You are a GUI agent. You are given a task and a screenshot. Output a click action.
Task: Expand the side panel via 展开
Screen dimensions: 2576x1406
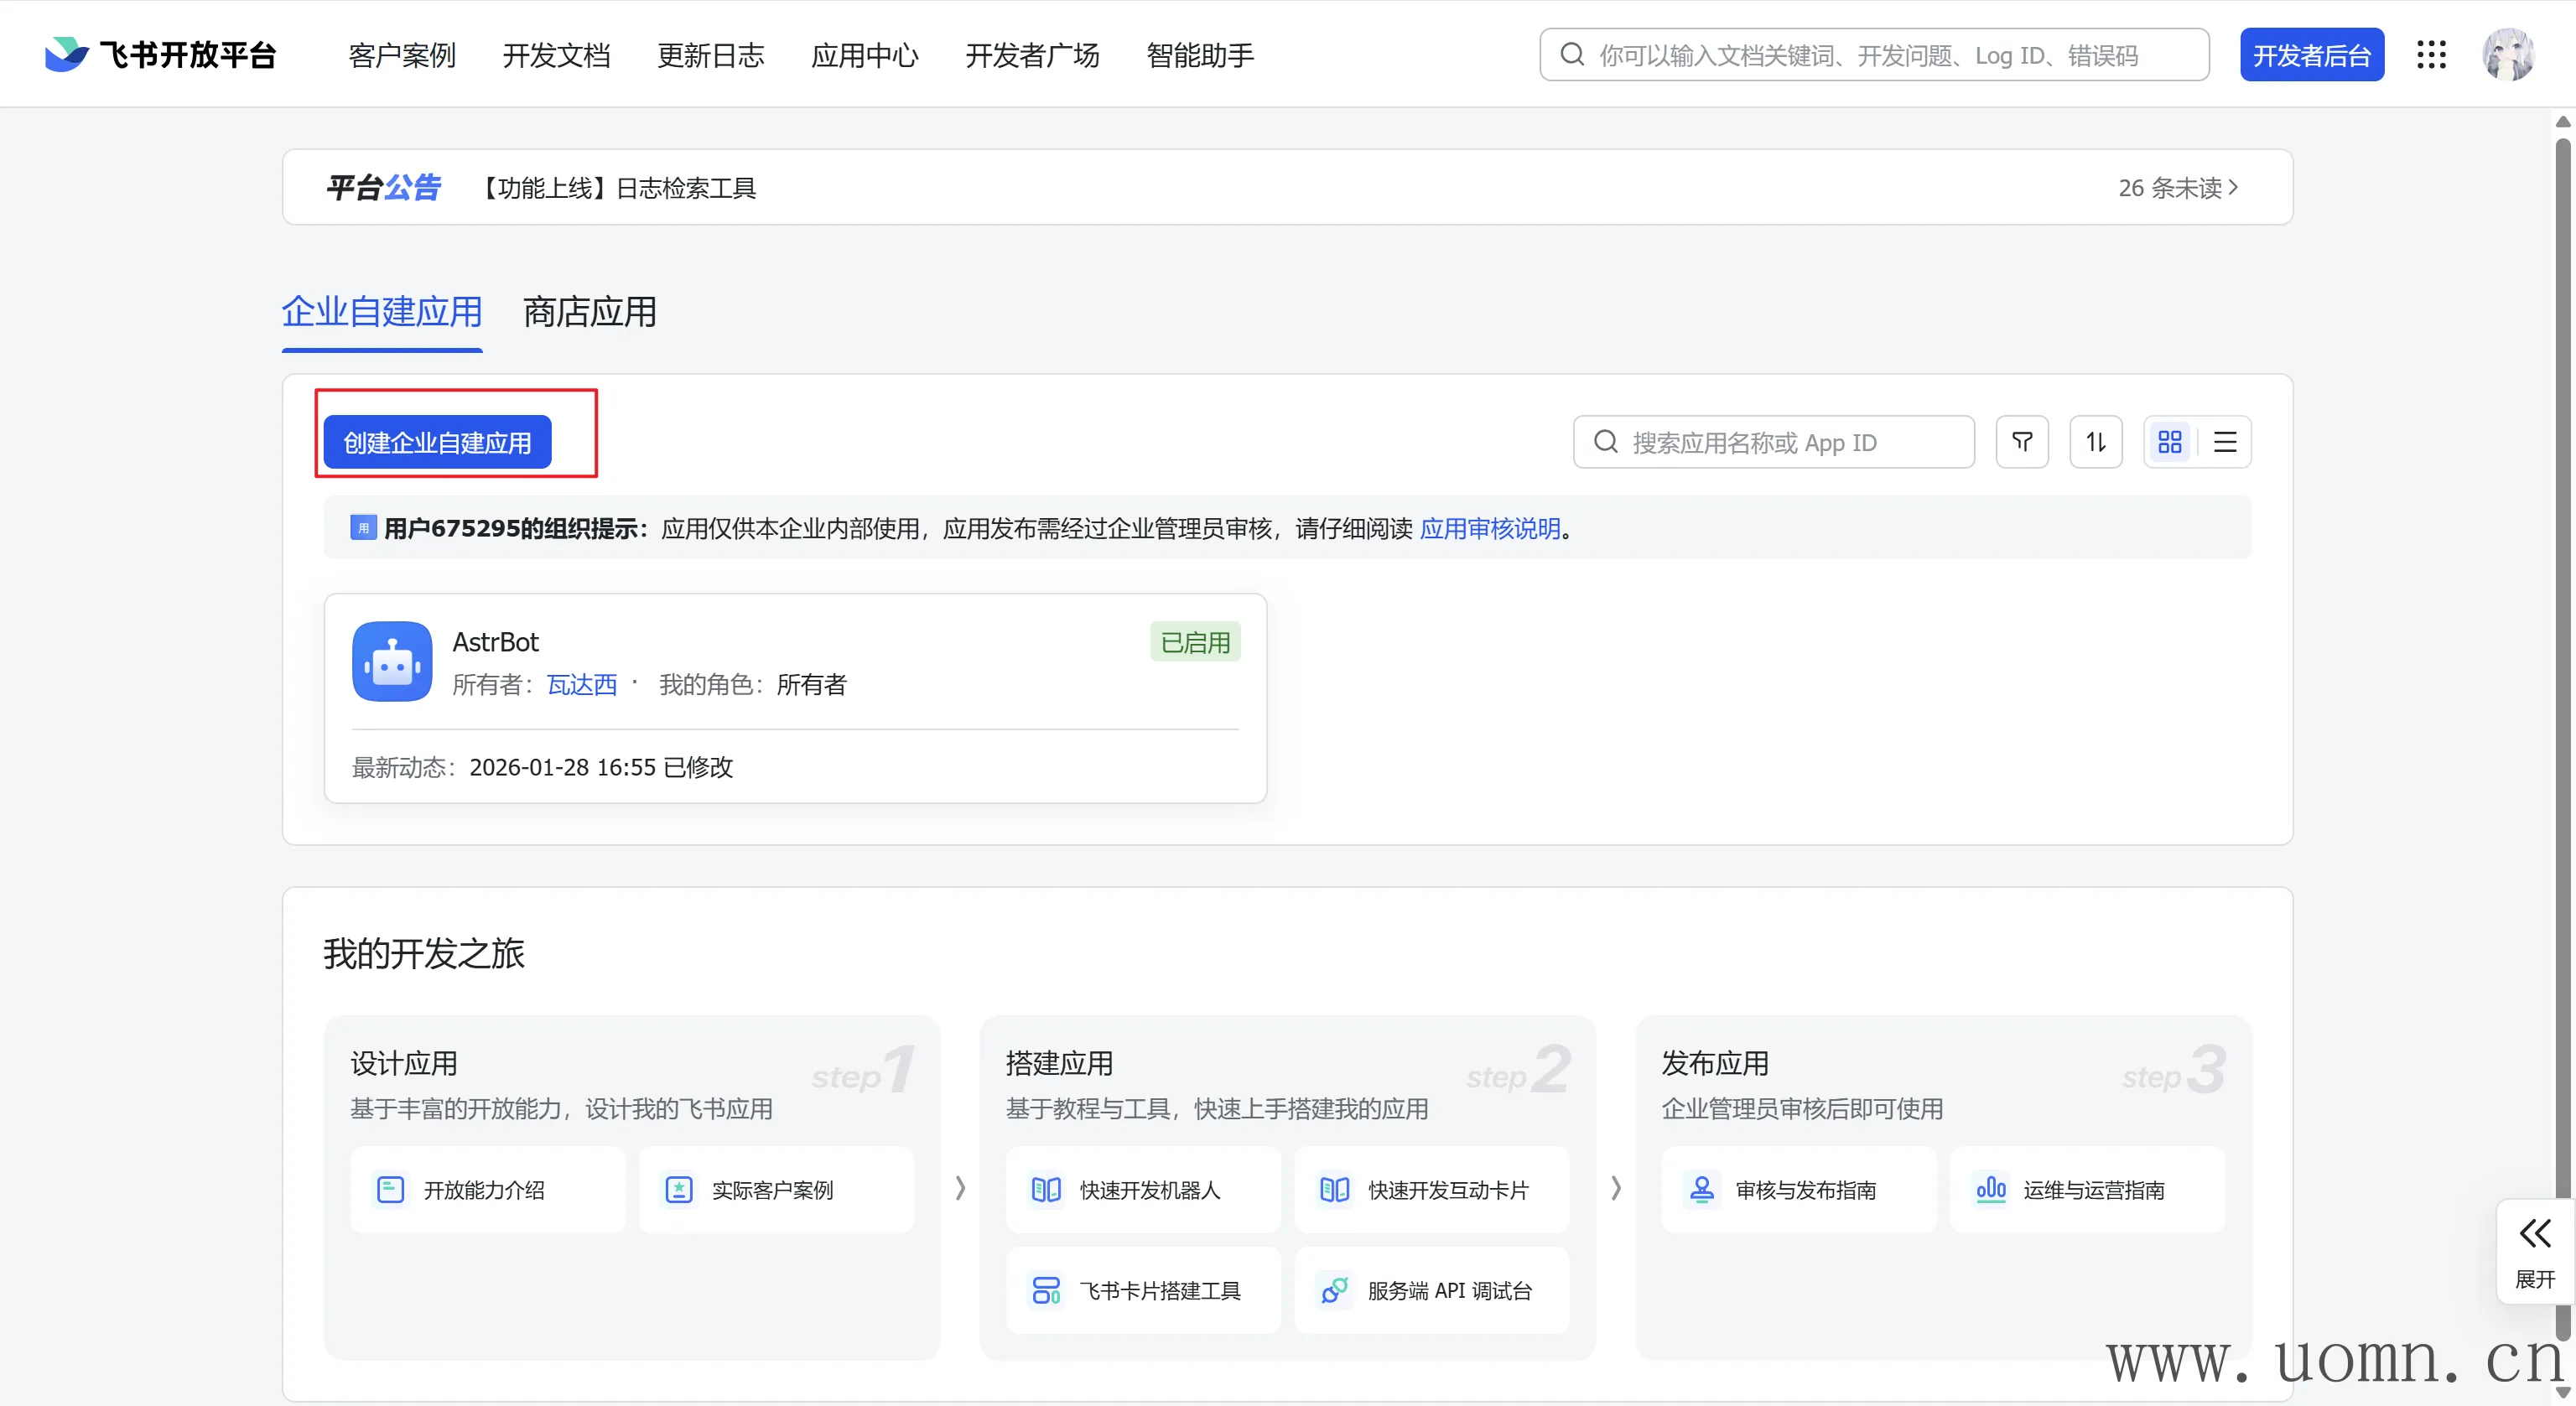(x=2535, y=1251)
